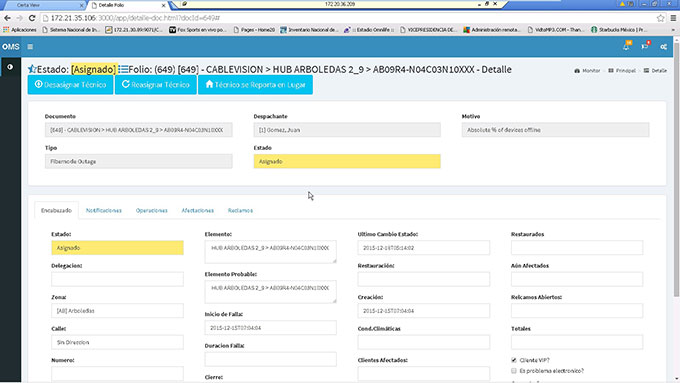The height and width of the screenshot is (383, 680).
Task: Click the Zona input field showing Arboledas
Action: tap(117, 311)
